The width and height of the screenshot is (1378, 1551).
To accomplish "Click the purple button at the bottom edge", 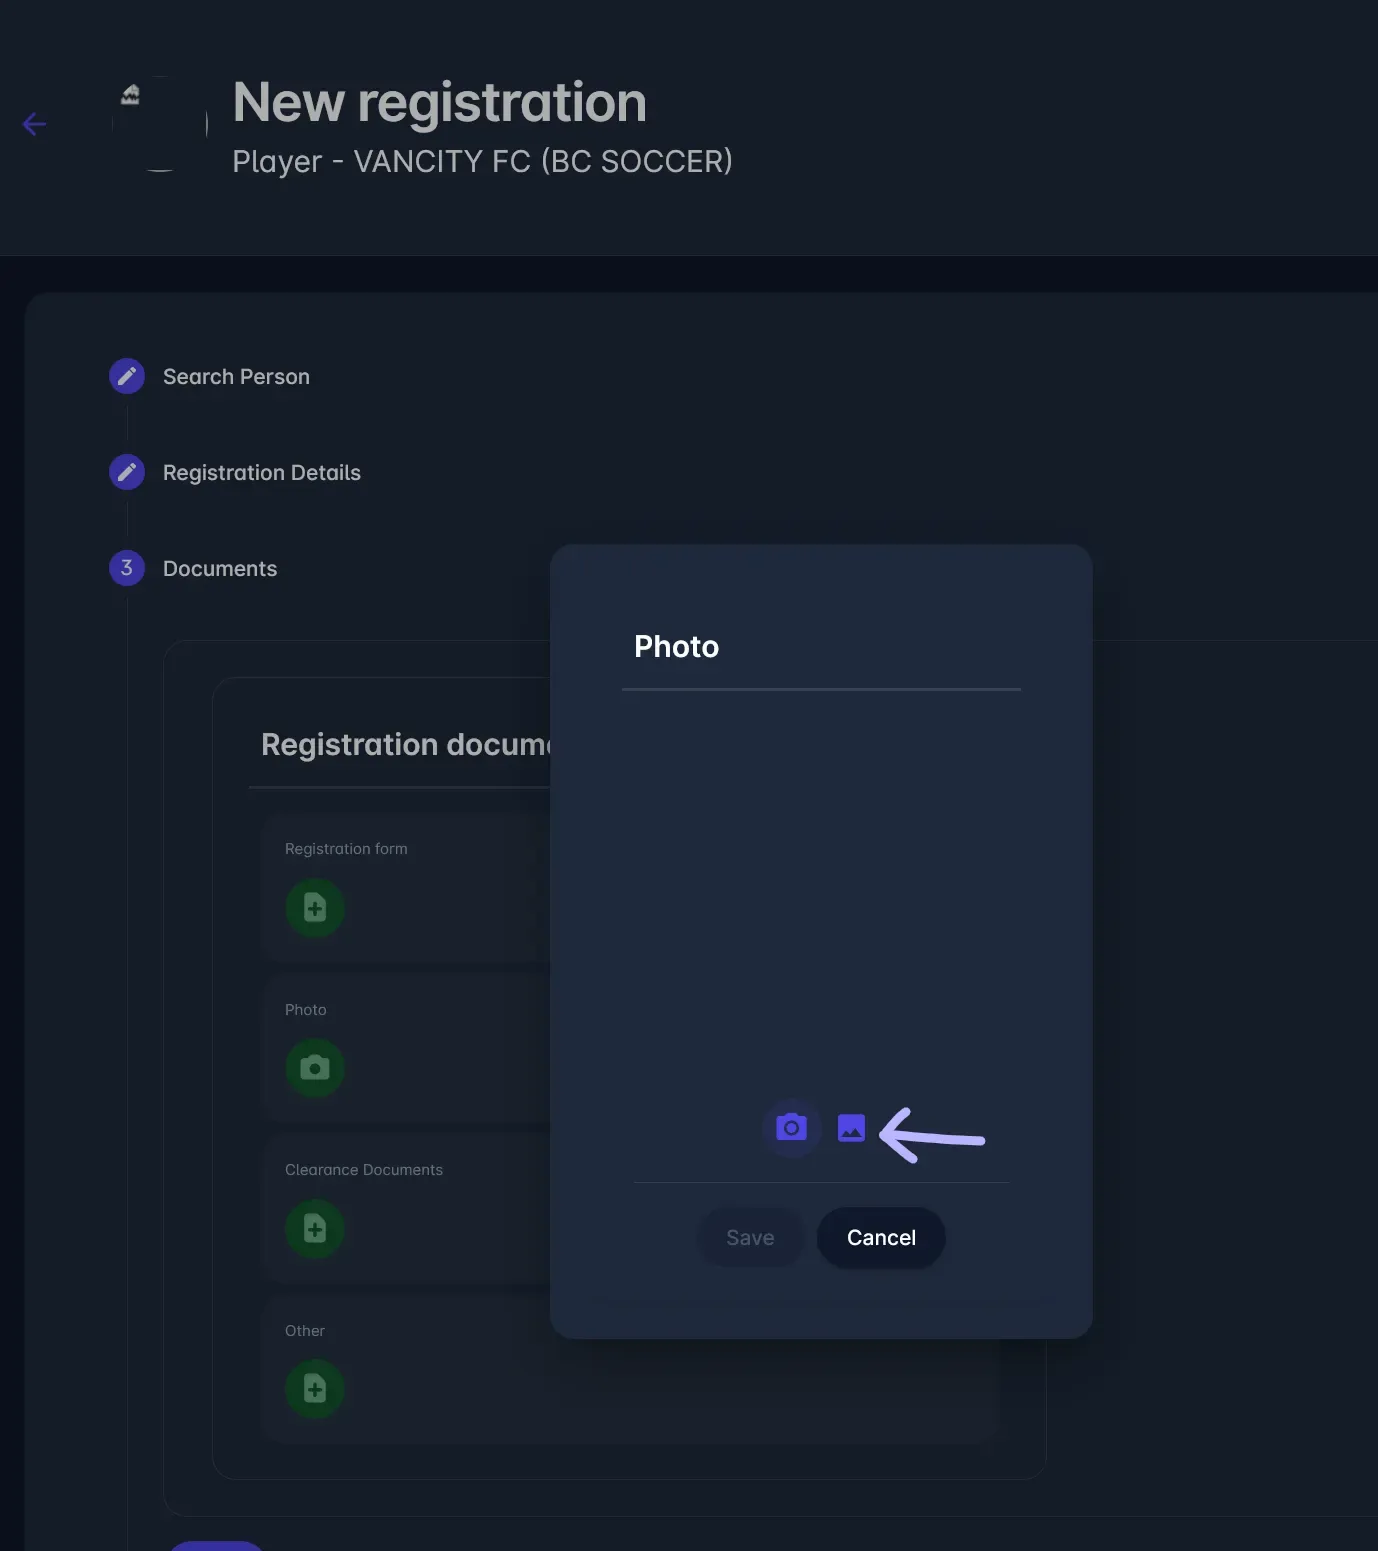I will click(x=215, y=1545).
